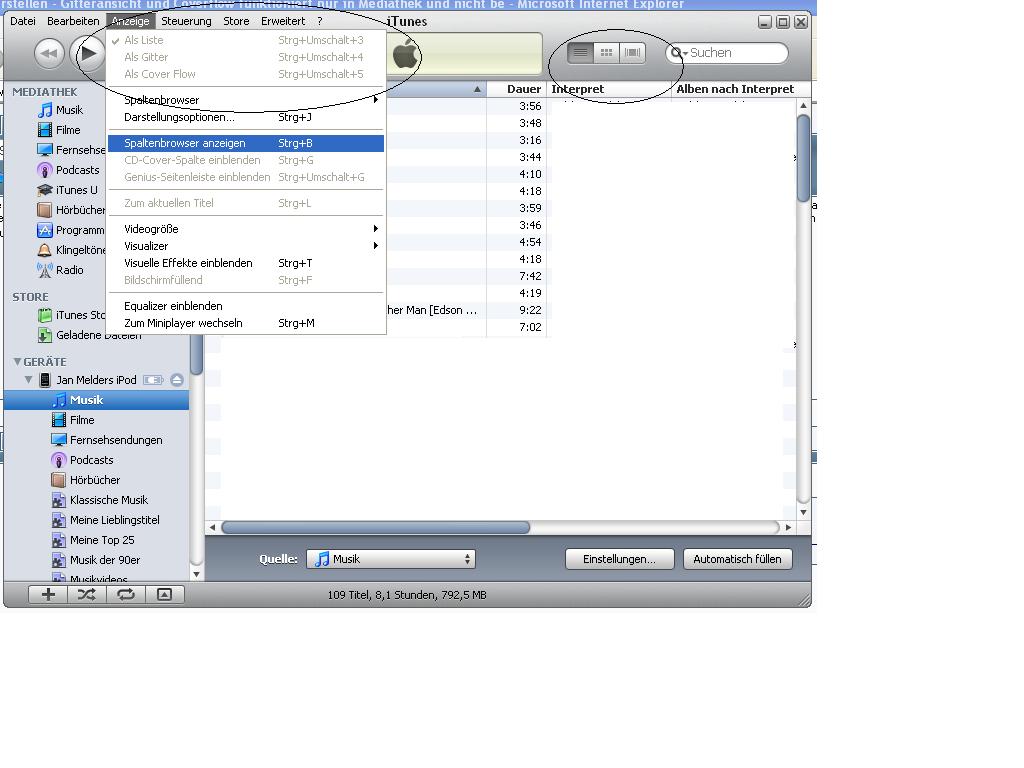Toggle repeat playback
Image resolution: width=1024 pixels, height=768 pixels.
(125, 594)
